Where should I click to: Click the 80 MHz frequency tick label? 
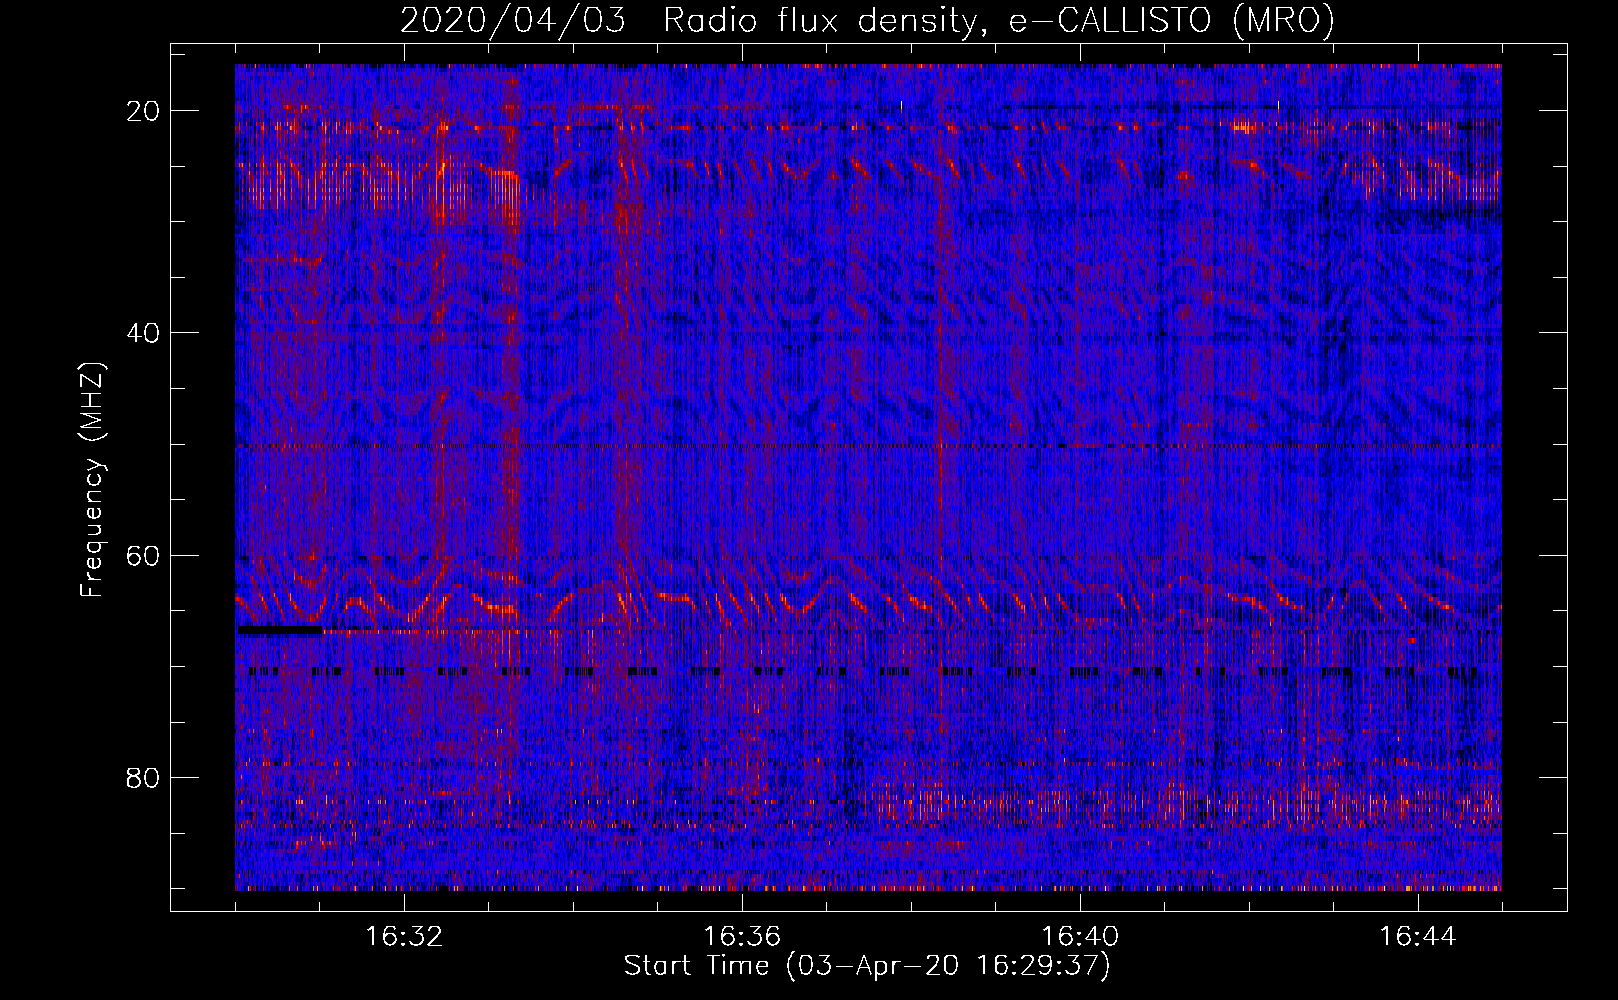click(x=144, y=777)
